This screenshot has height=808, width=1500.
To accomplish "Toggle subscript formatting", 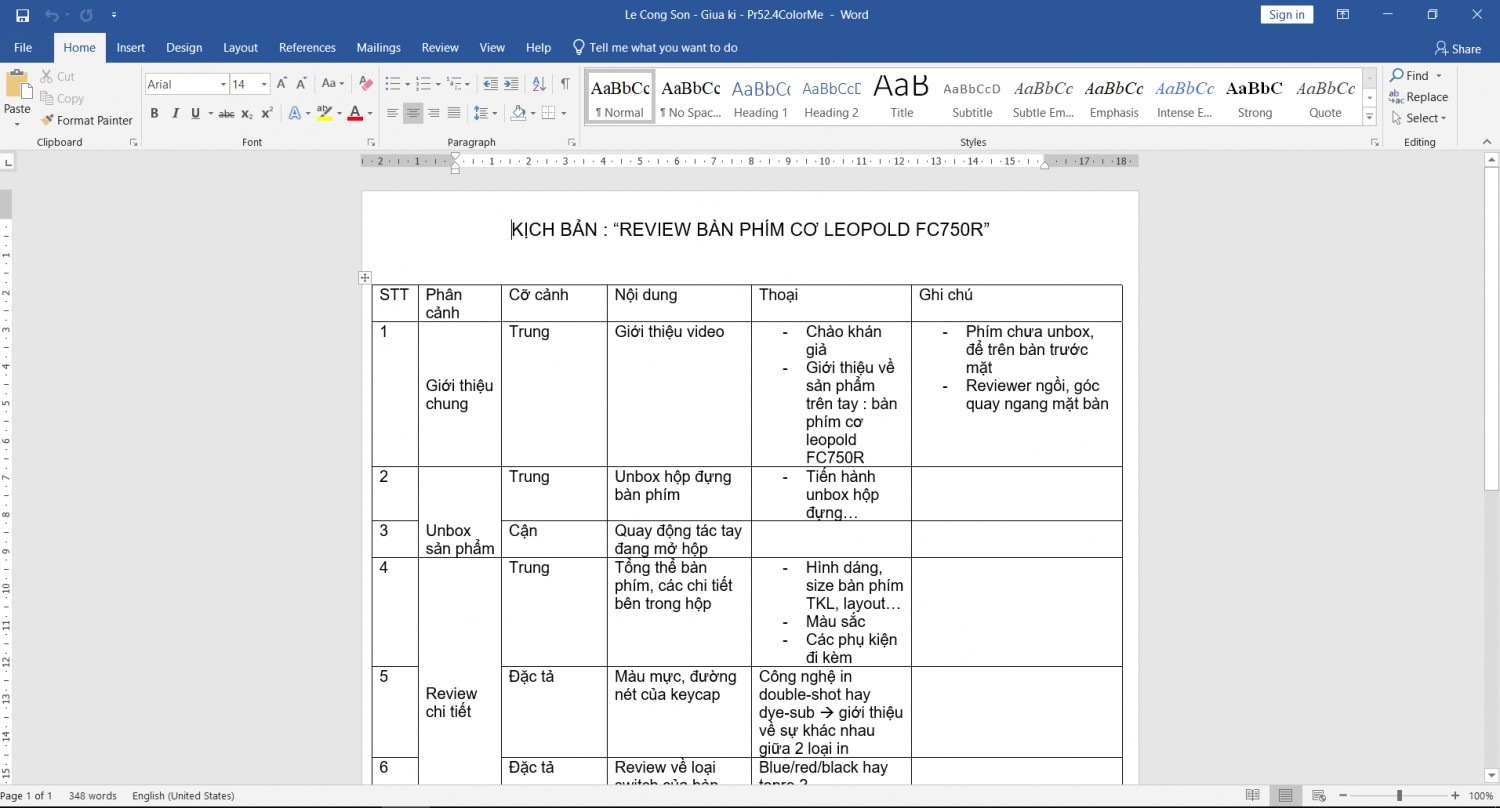I will (247, 114).
